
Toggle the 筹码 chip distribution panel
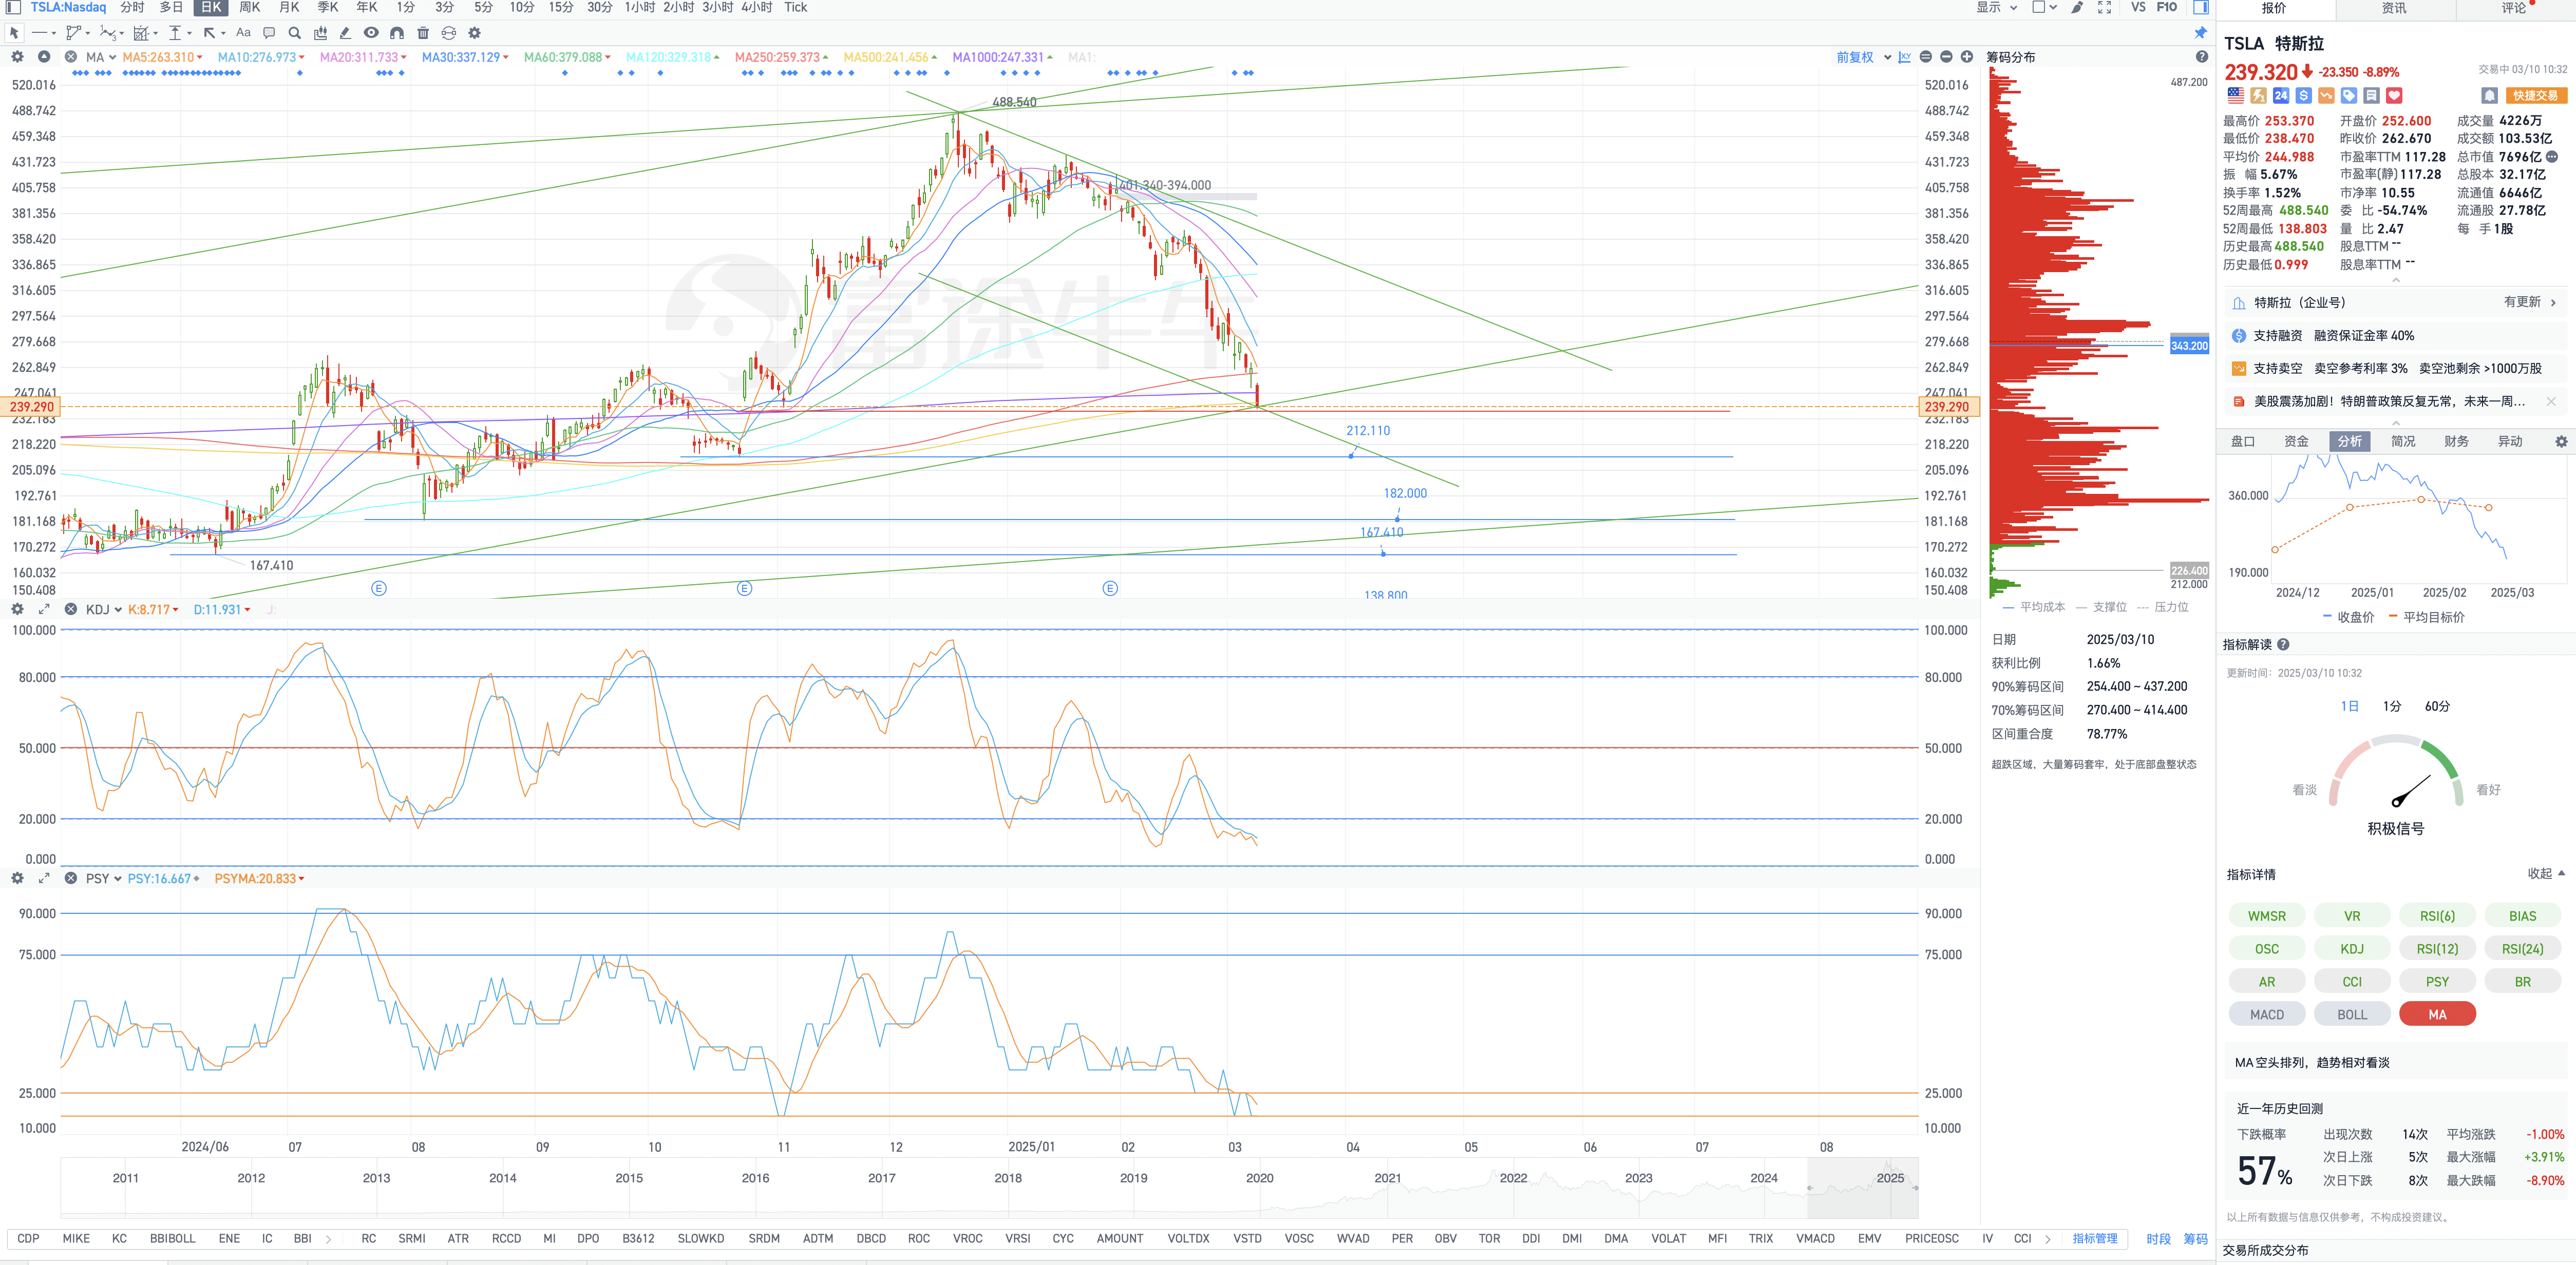tap(2195, 1239)
